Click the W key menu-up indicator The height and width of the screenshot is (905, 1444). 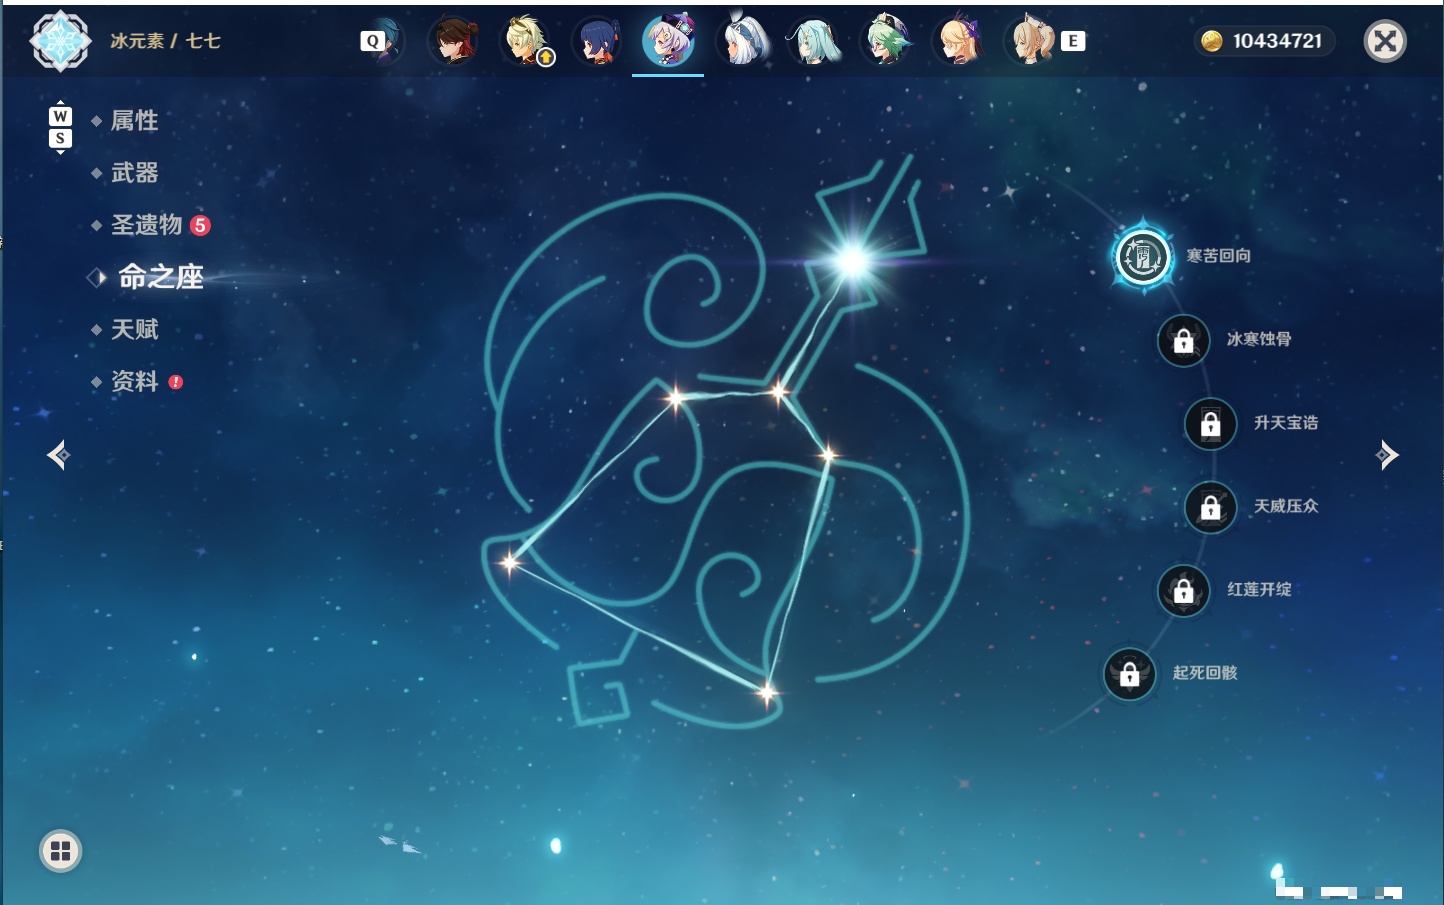(x=60, y=116)
